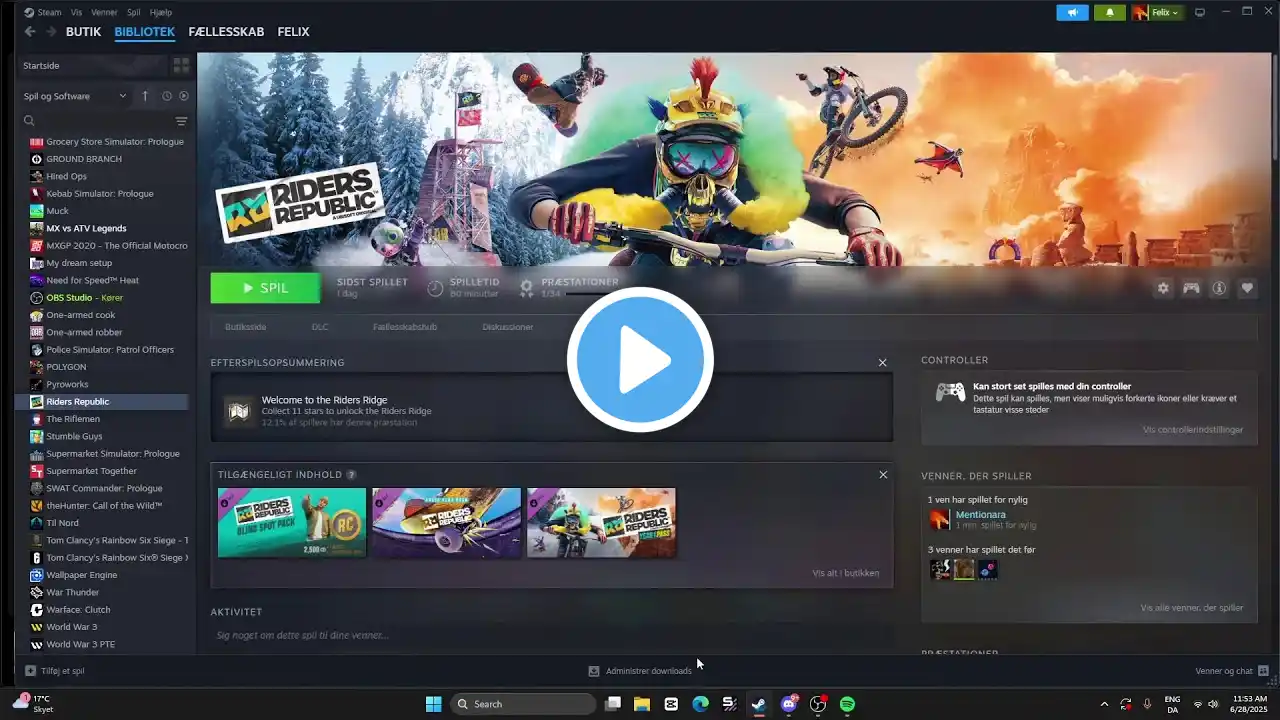Screen dimensions: 1280x720
Task: Click the gamepad icon in Controller panel
Action: coord(950,392)
